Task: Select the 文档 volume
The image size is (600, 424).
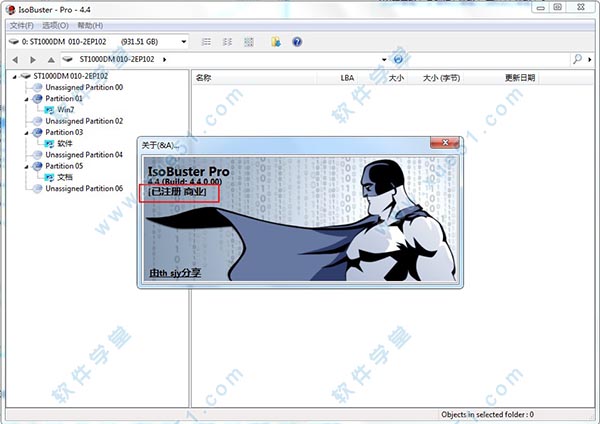Action: pyautogui.click(x=65, y=177)
